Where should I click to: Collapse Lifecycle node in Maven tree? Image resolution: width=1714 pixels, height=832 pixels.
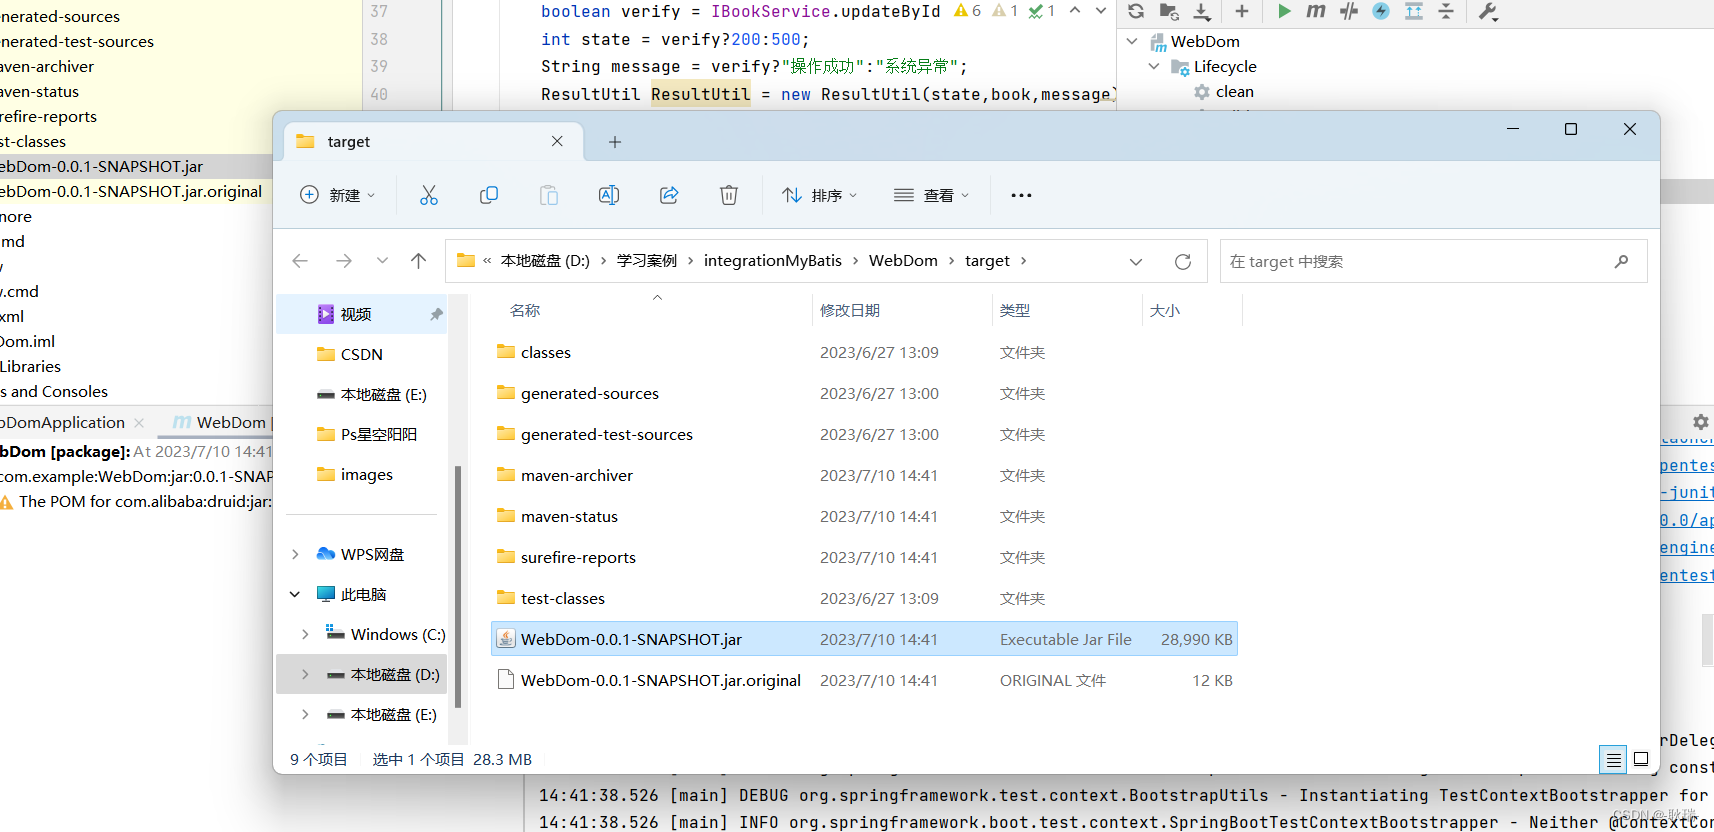(x=1154, y=66)
